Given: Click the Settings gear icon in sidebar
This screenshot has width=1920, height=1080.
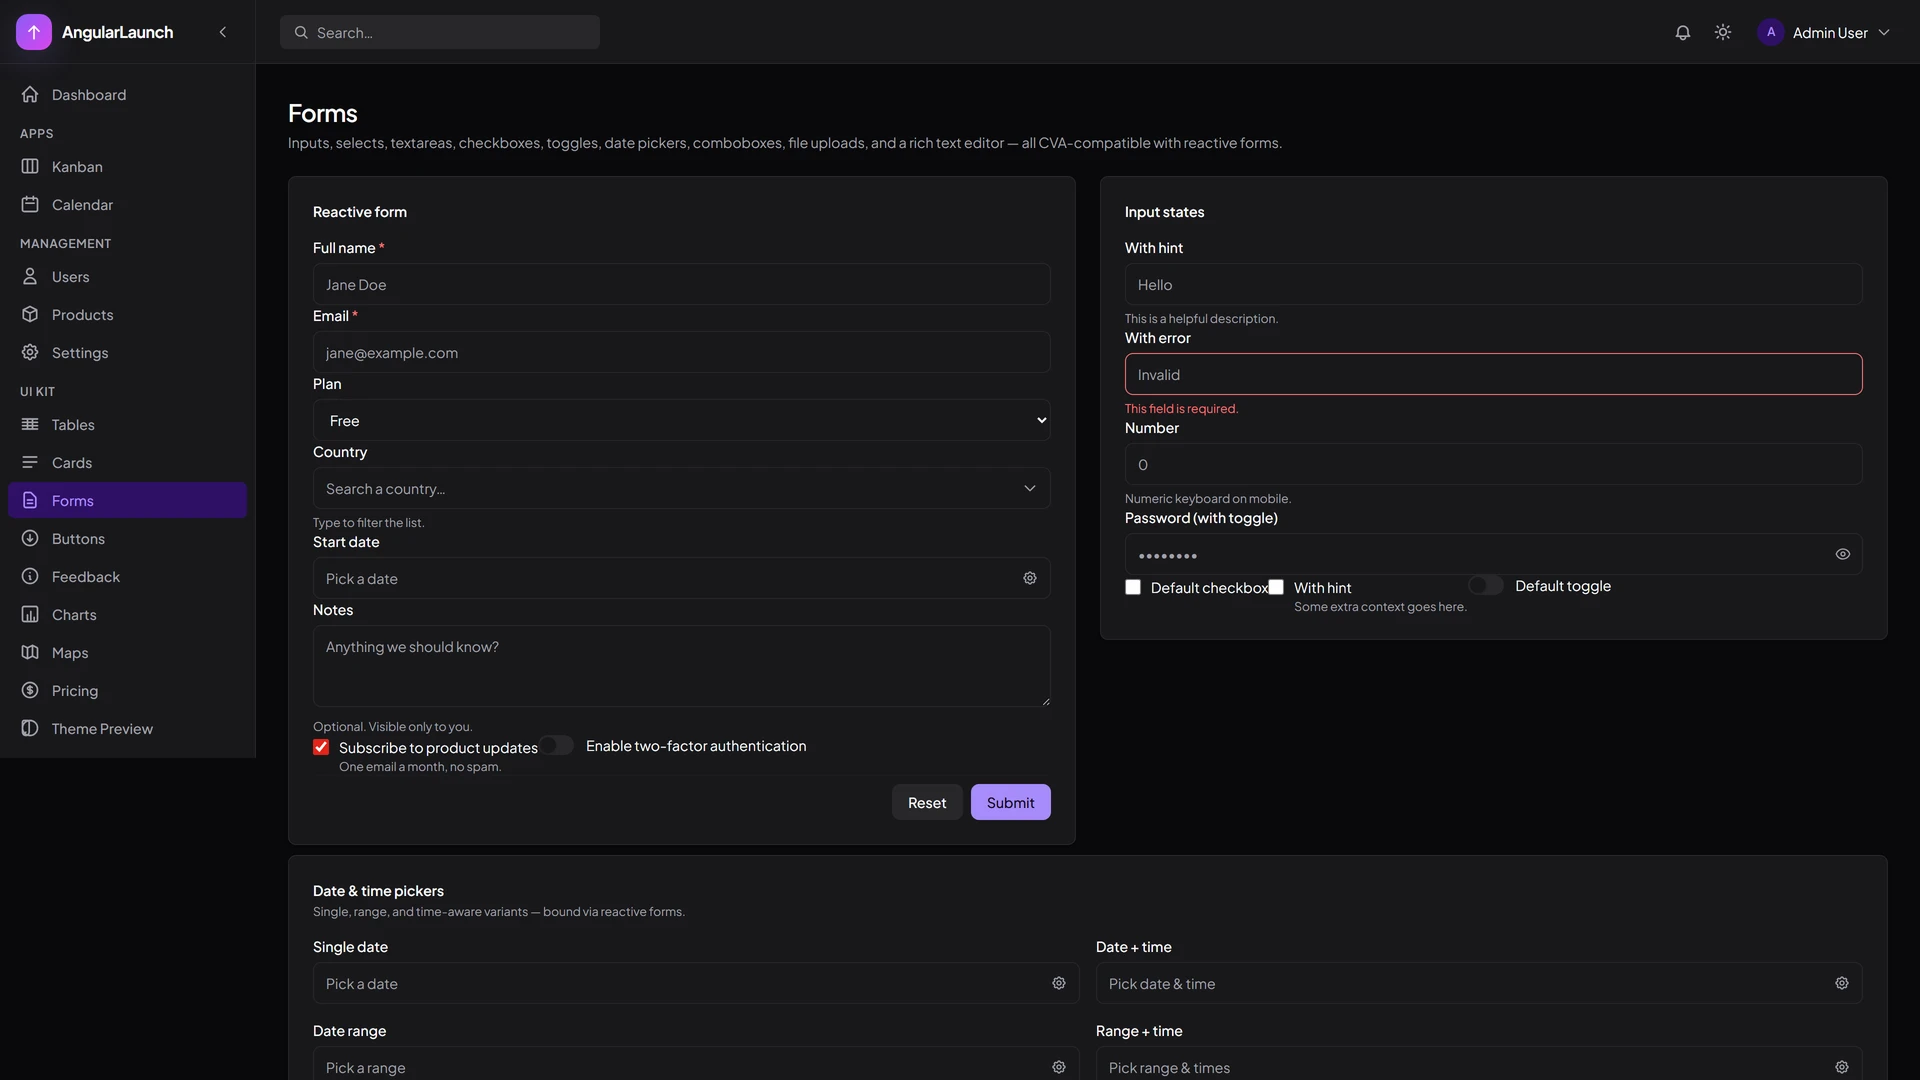Looking at the screenshot, I should 30,352.
